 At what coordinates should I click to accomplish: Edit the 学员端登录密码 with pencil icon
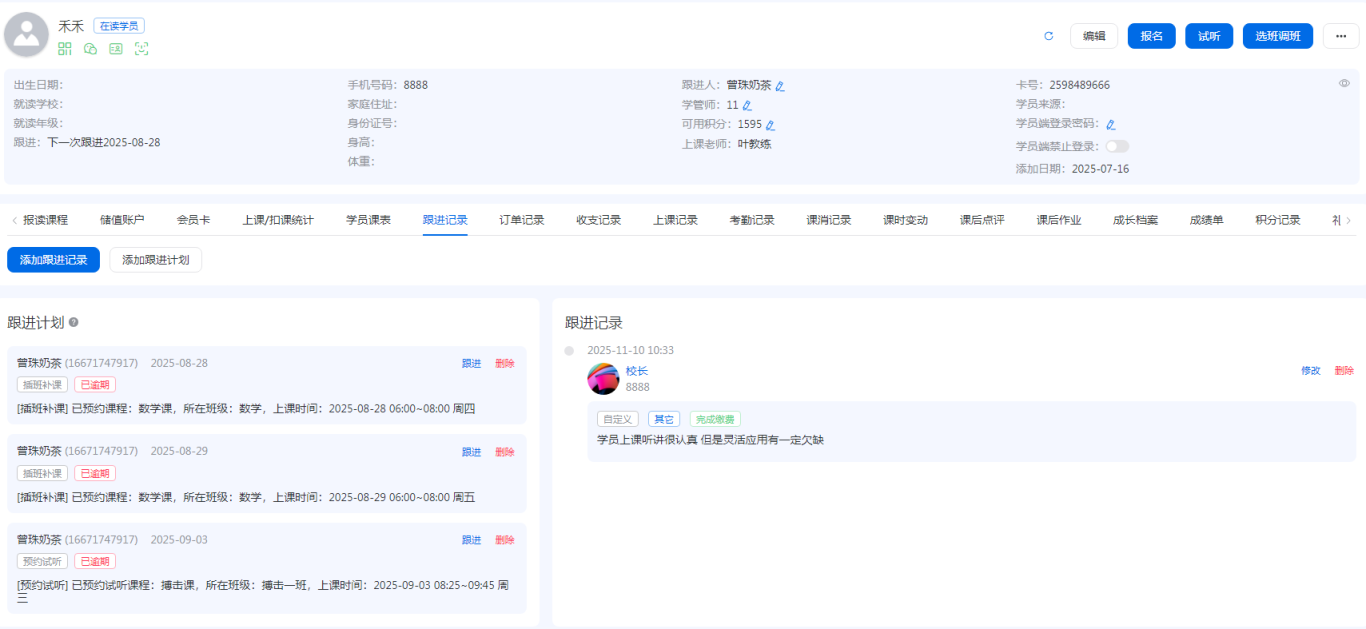(x=1111, y=125)
